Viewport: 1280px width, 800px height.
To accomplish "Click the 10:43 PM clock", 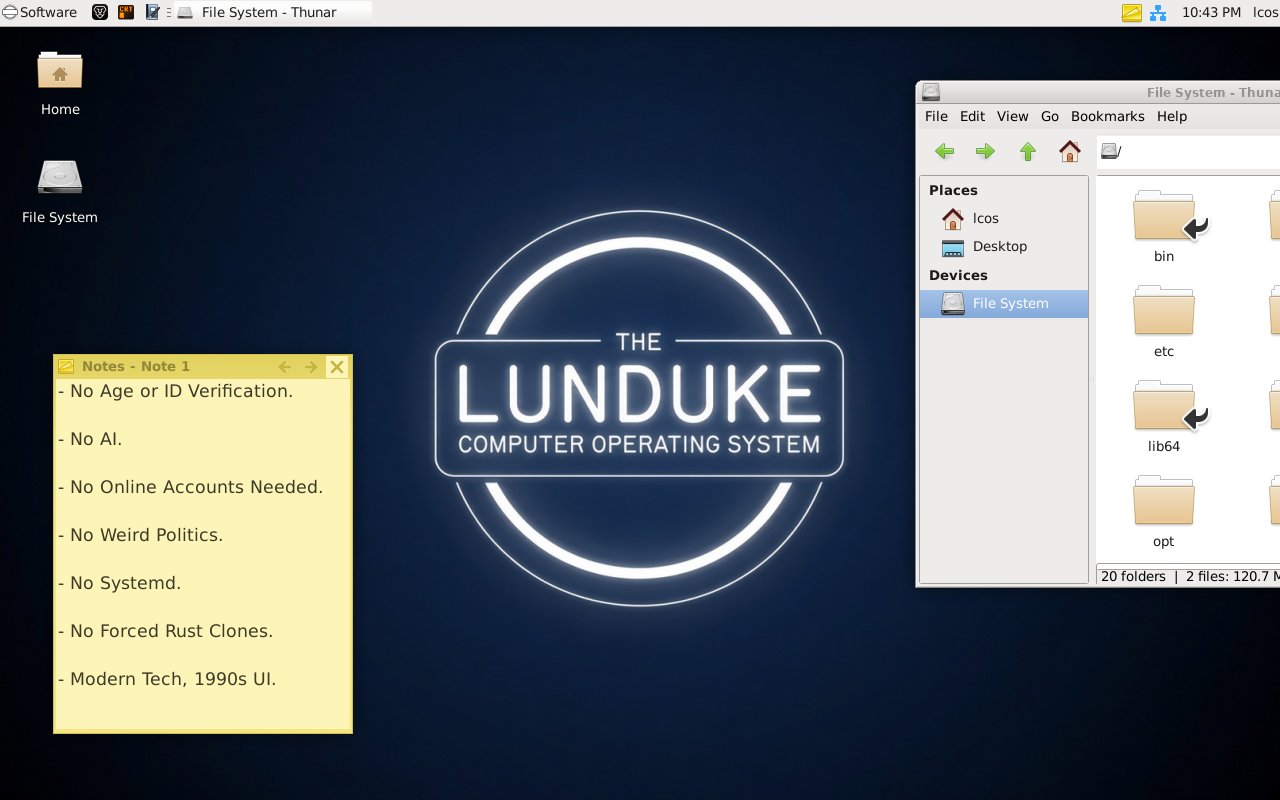I will 1211,12.
